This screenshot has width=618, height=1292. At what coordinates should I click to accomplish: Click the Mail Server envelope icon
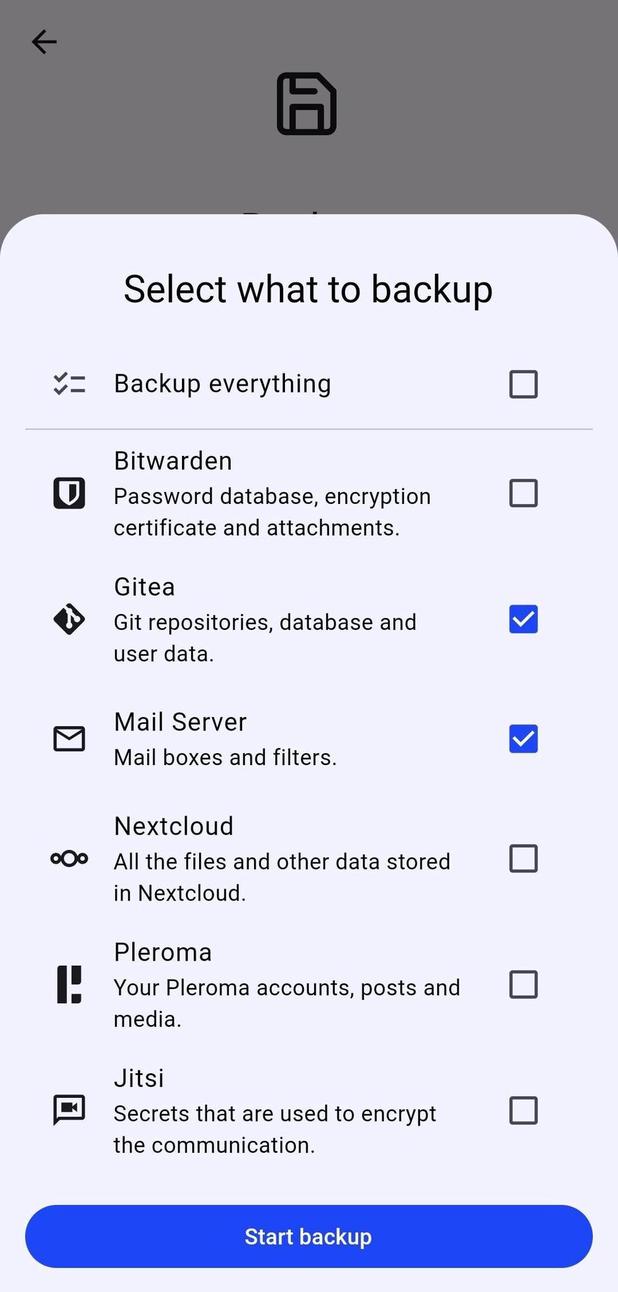pyautogui.click(x=68, y=739)
